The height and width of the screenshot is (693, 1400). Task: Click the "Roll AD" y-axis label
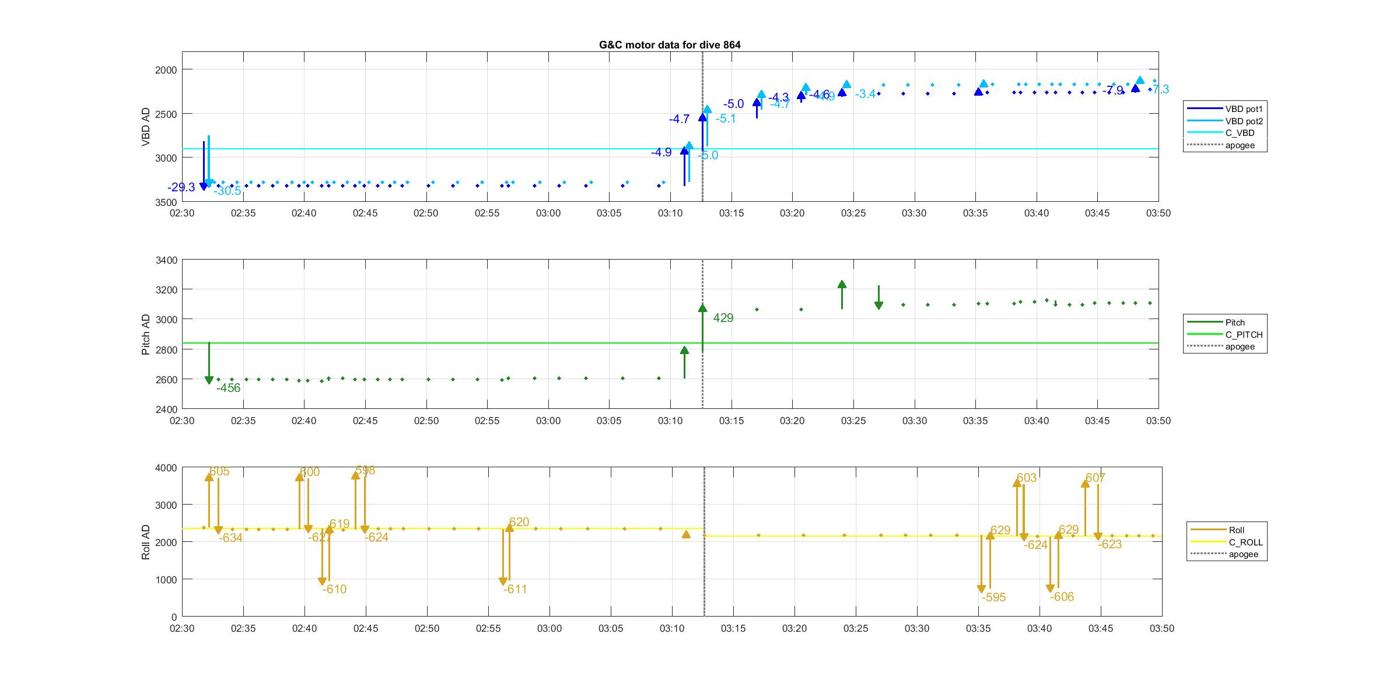click(146, 541)
